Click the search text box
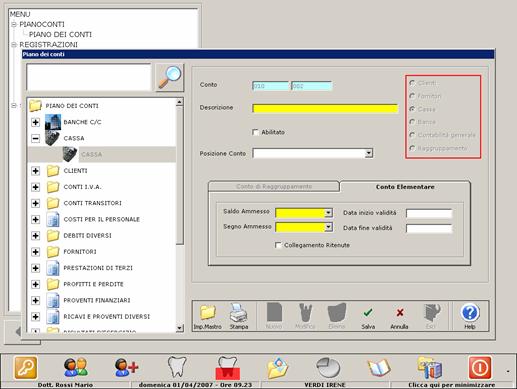The height and width of the screenshot is (389, 517). click(89, 77)
